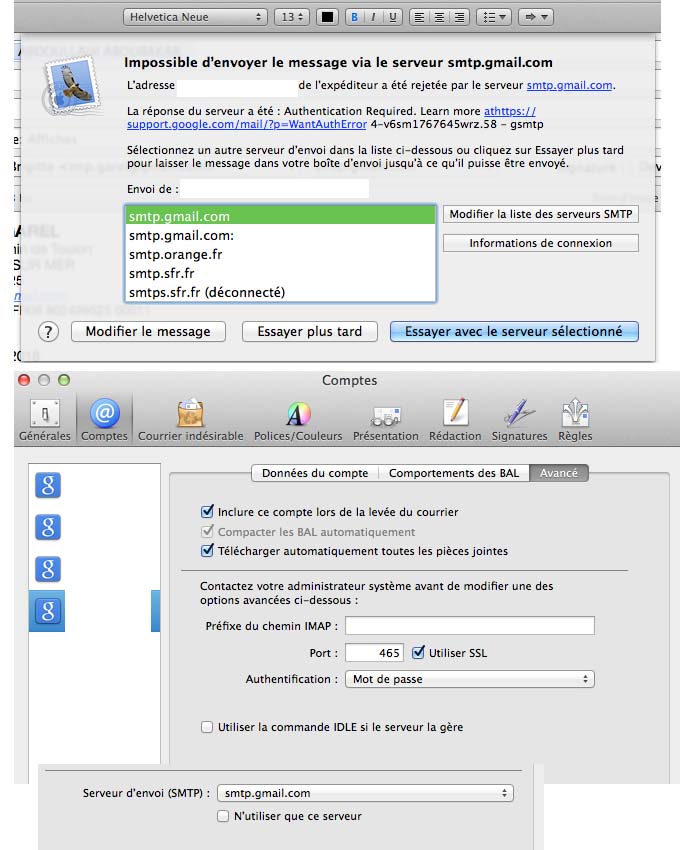Viewport: 680px width, 850px height.
Task: Expand the Authentification Mot de passe dropdown
Action: (469, 679)
